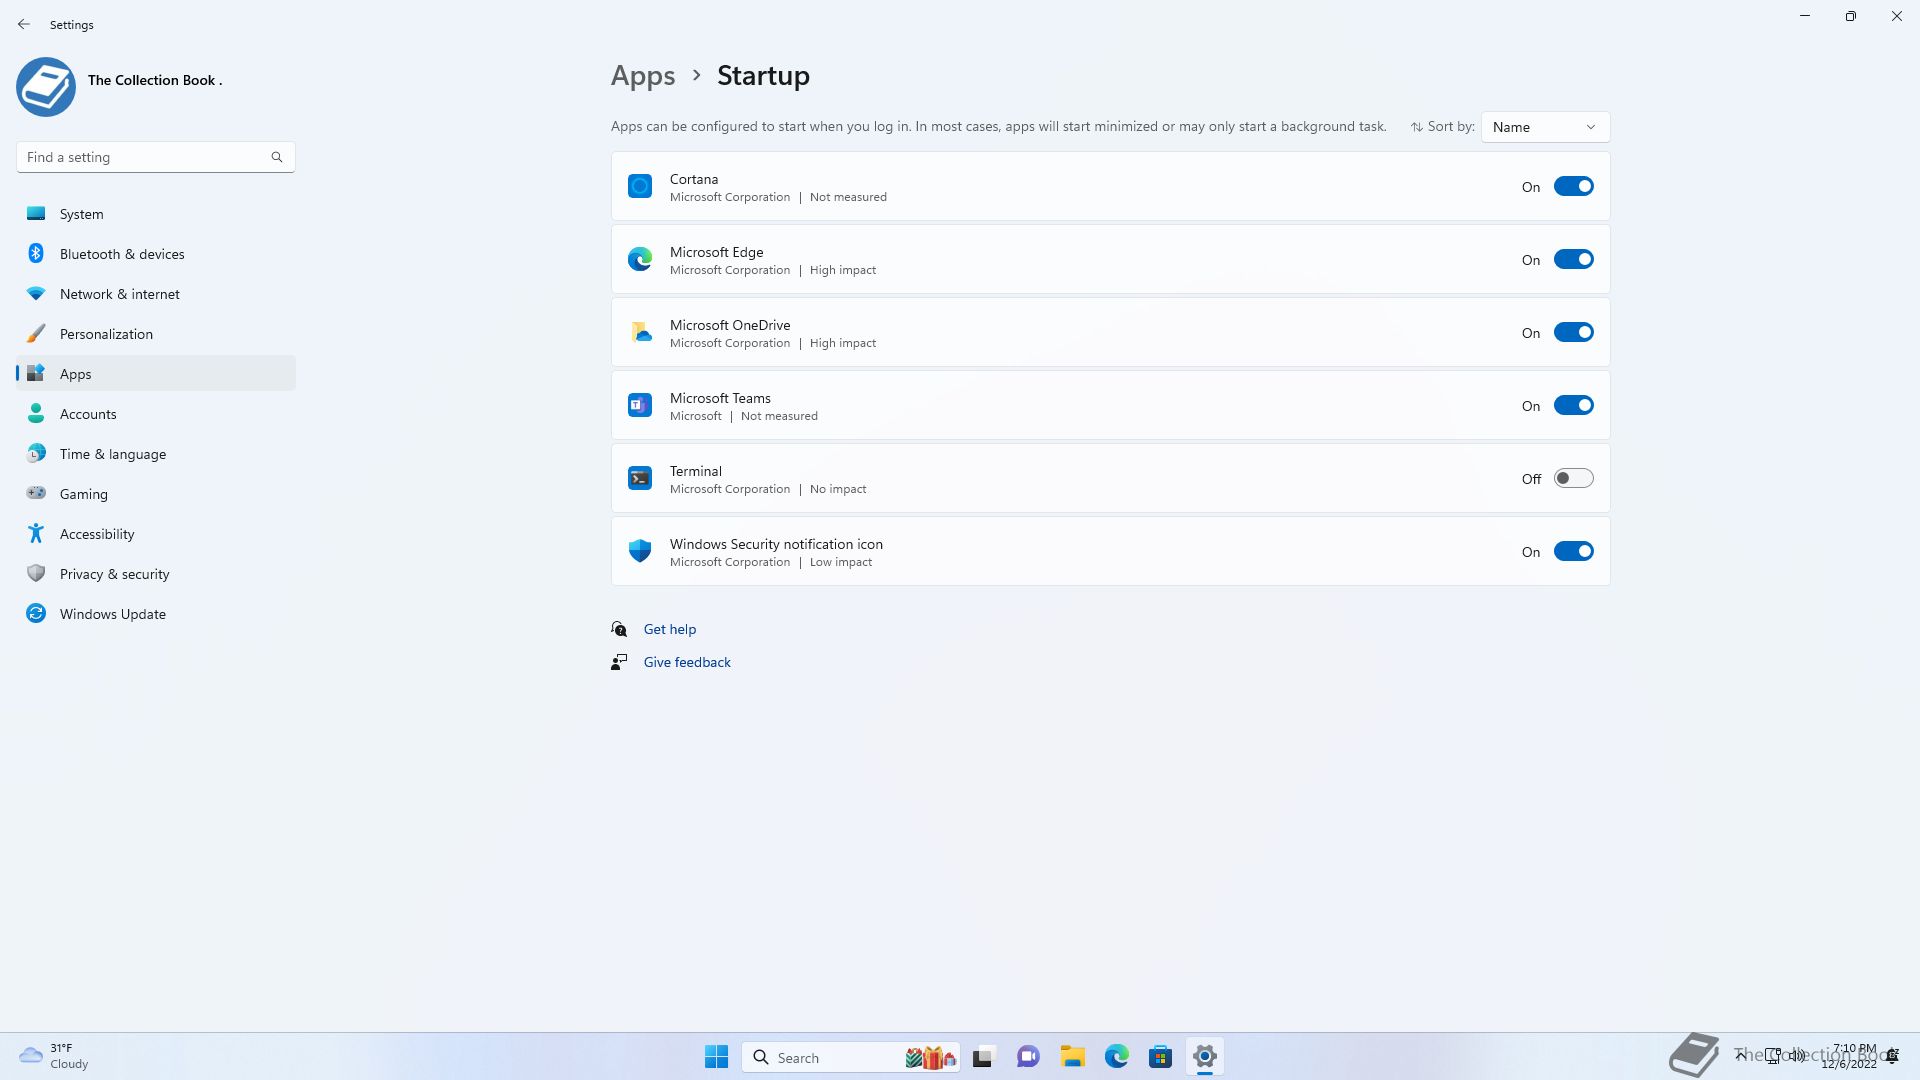The height and width of the screenshot is (1080, 1920).
Task: Click Low impact label under Windows Security
Action: pos(841,562)
